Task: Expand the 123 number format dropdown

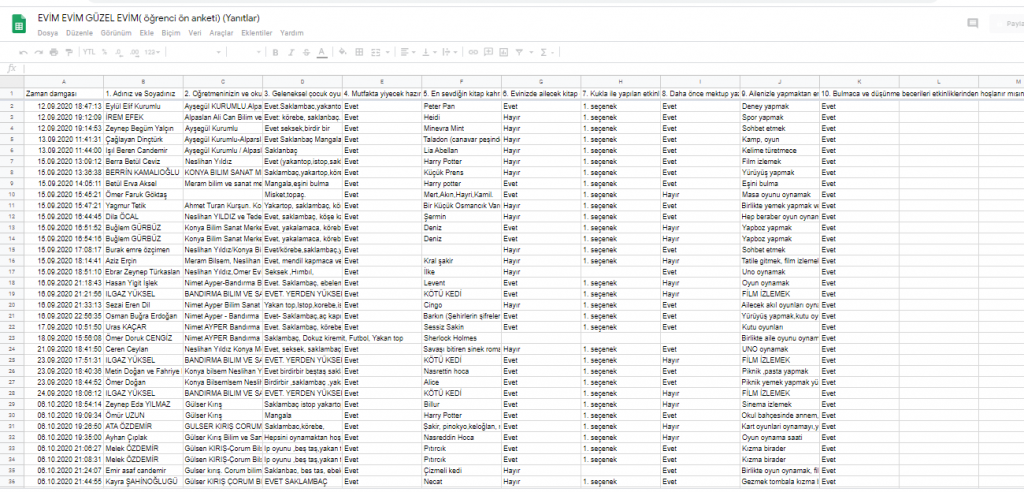Action: point(153,51)
